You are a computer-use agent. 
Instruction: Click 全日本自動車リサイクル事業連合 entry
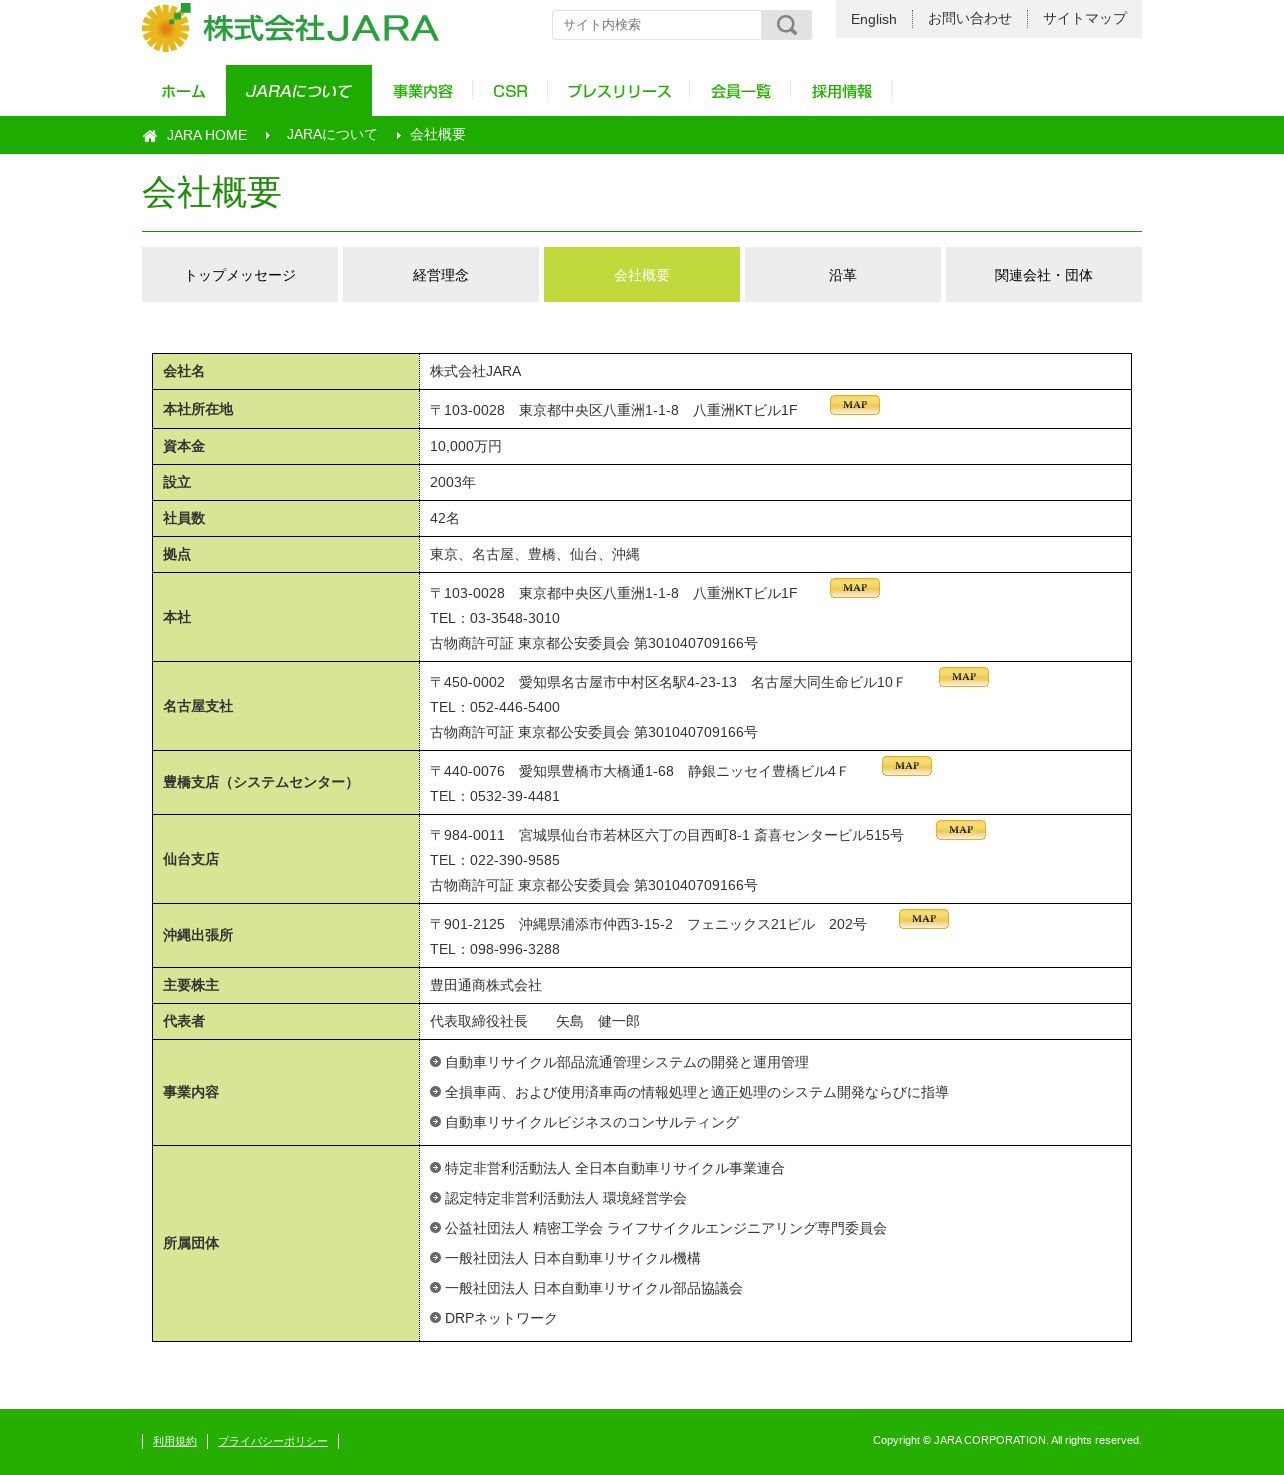click(x=615, y=1168)
